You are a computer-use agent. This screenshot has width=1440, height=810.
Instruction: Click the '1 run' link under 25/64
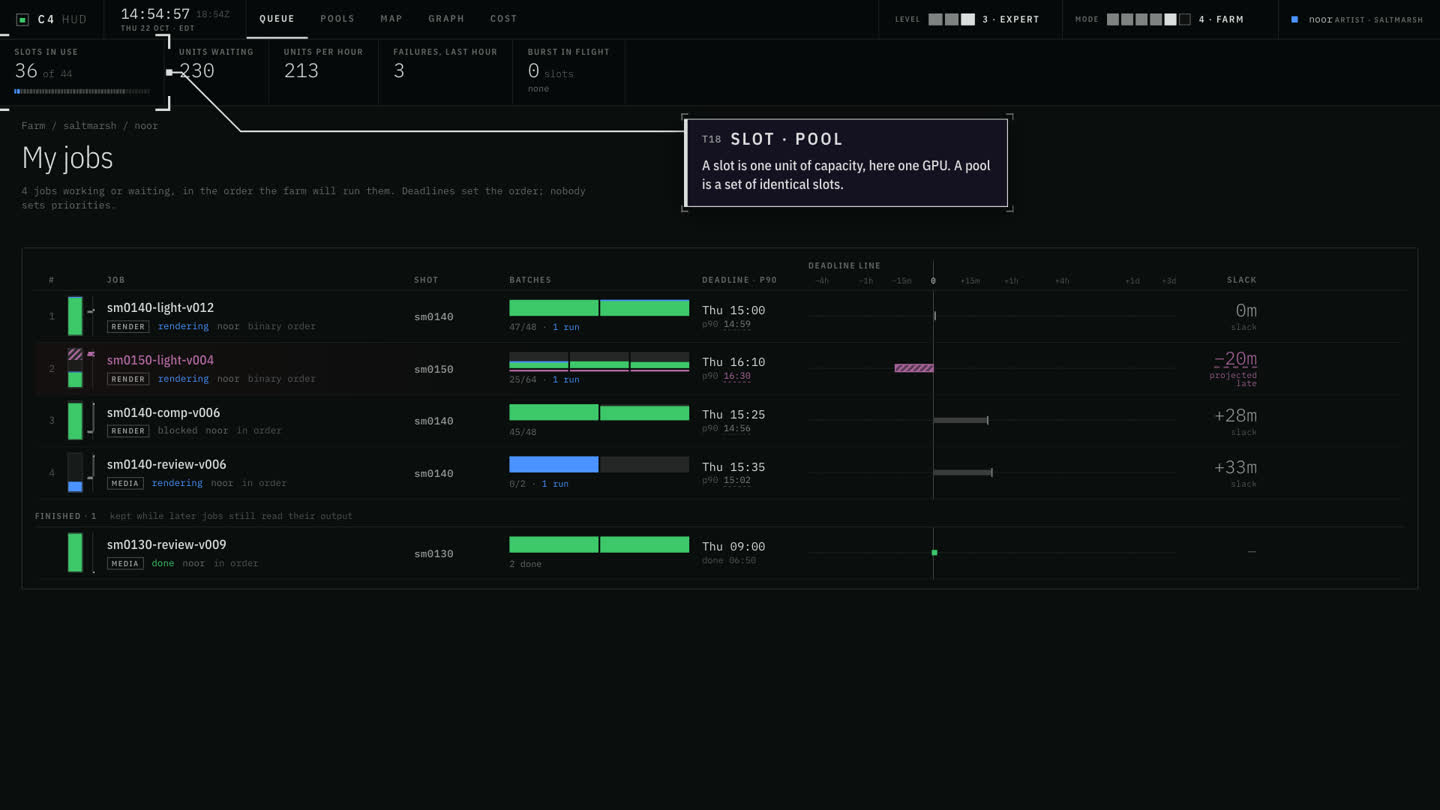(x=566, y=380)
